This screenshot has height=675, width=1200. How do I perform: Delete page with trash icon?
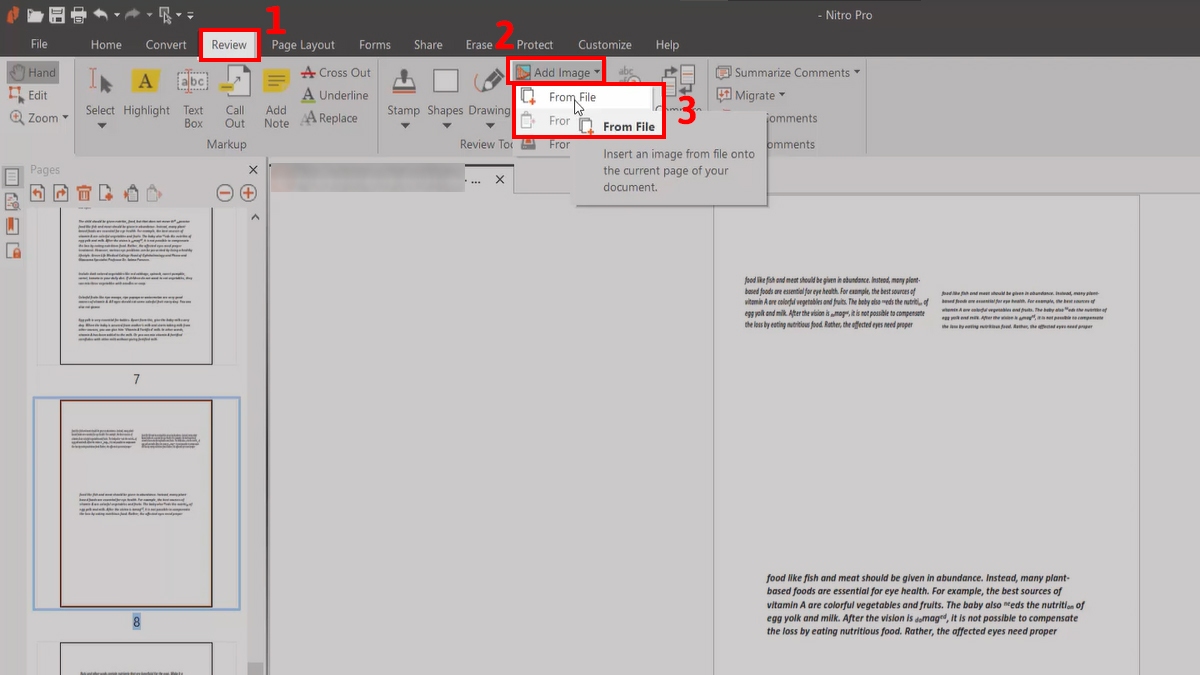84,193
